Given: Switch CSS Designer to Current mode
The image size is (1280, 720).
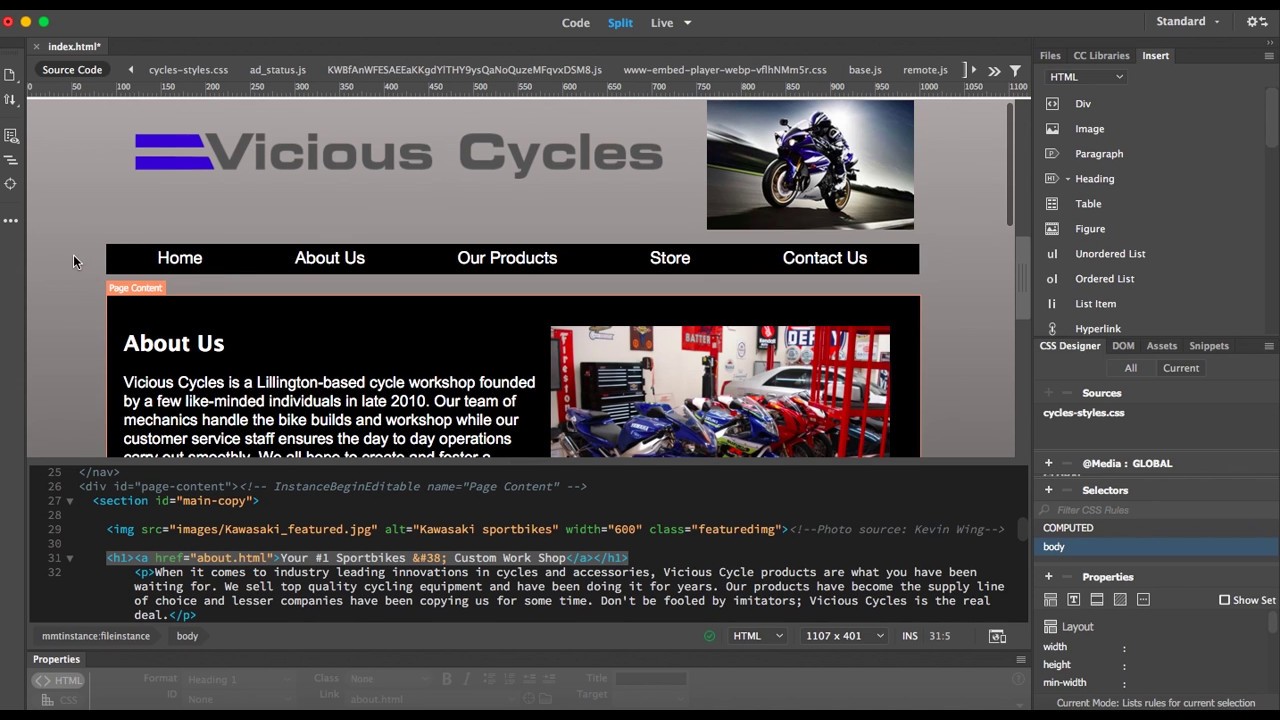Looking at the screenshot, I should [1180, 368].
